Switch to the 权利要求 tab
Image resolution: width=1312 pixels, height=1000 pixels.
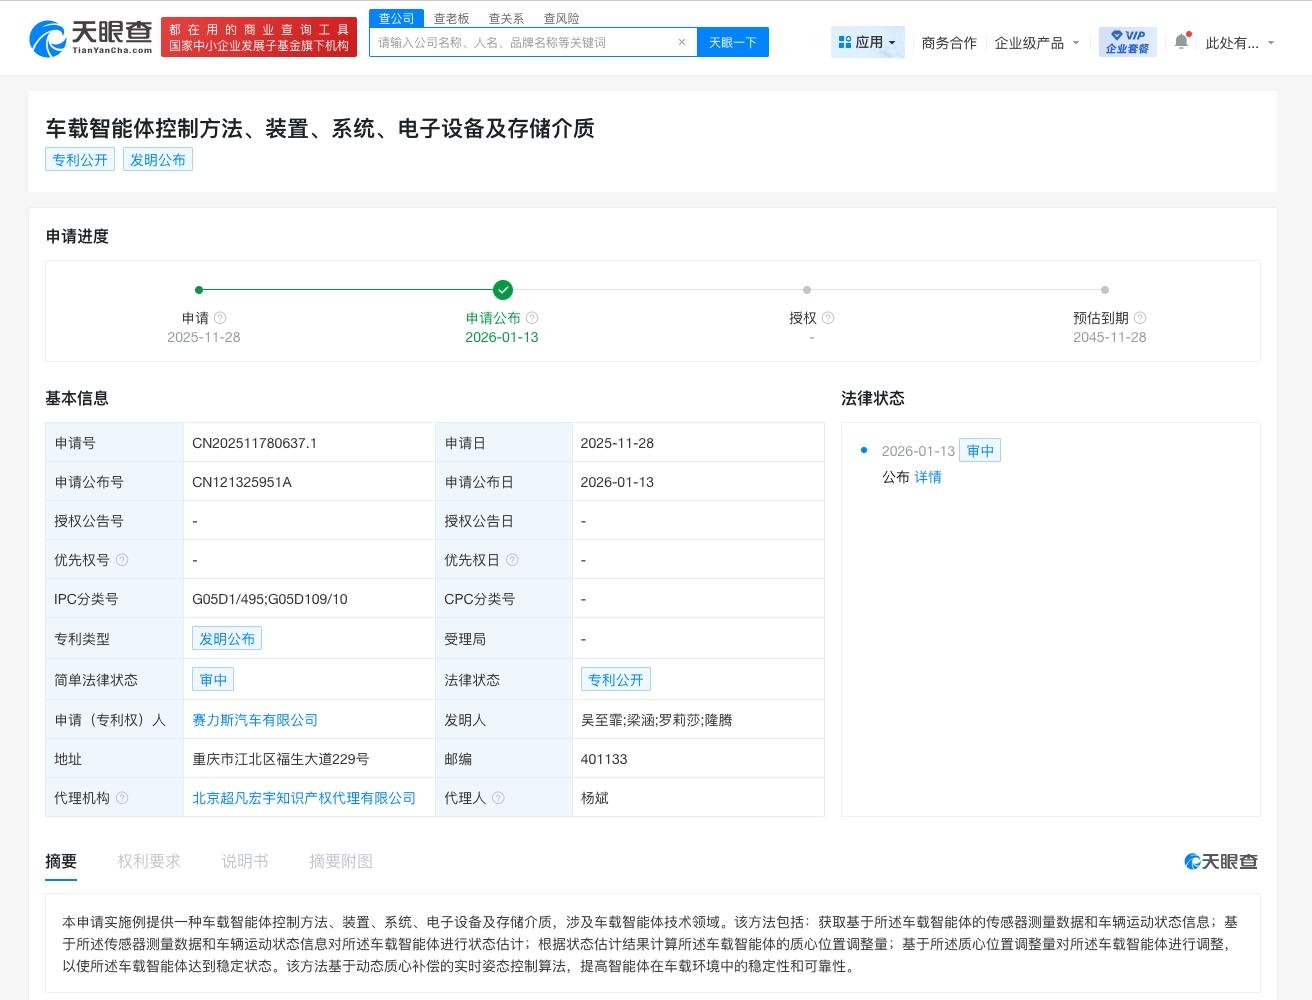149,861
